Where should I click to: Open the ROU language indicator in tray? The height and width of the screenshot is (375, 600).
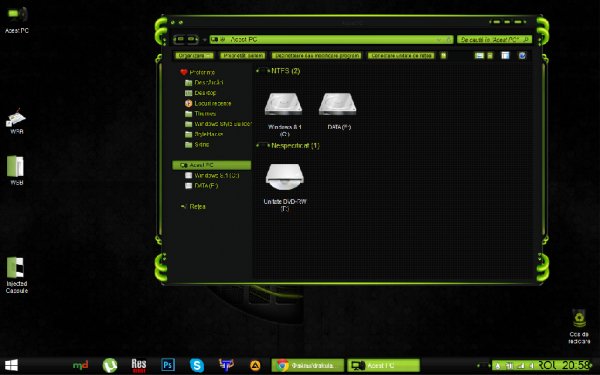click(x=547, y=365)
